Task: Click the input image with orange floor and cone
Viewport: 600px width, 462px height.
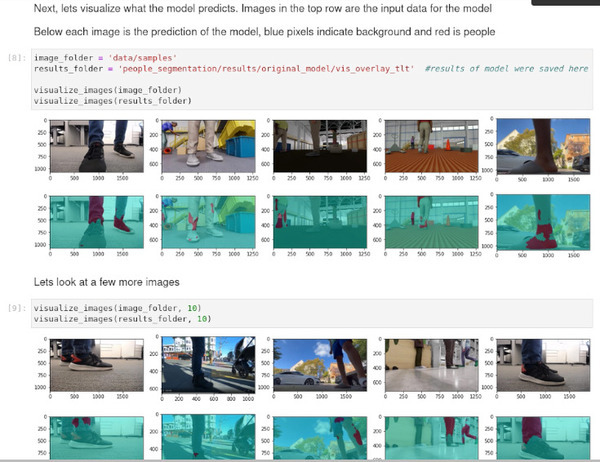Action: [x=428, y=145]
